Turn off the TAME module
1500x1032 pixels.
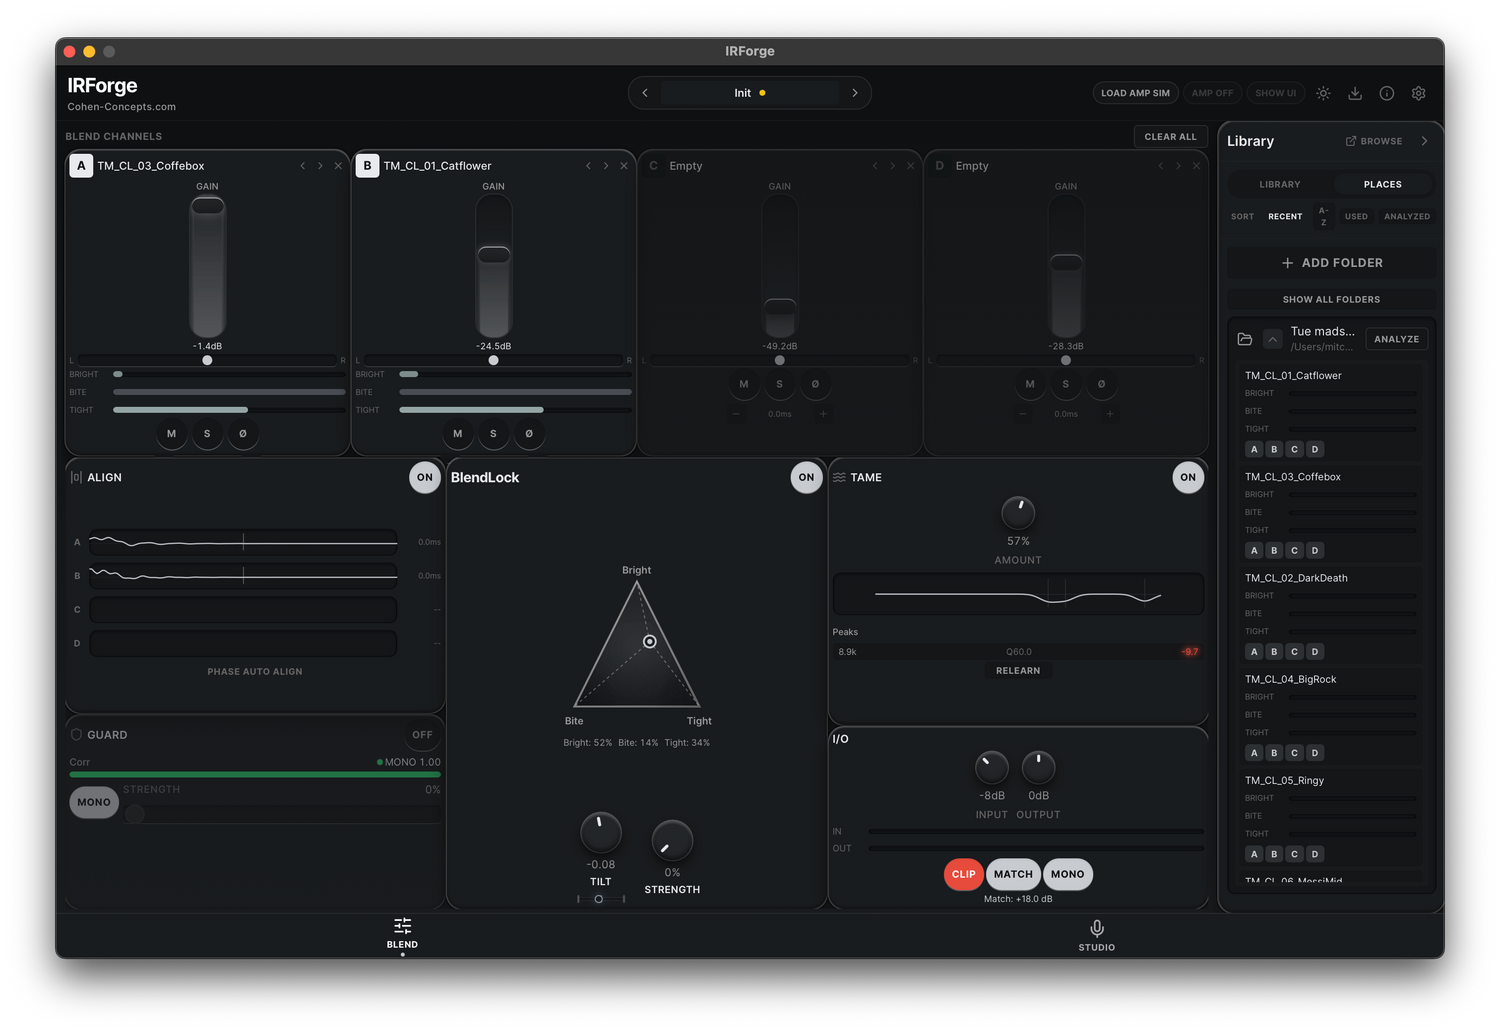click(x=1187, y=478)
